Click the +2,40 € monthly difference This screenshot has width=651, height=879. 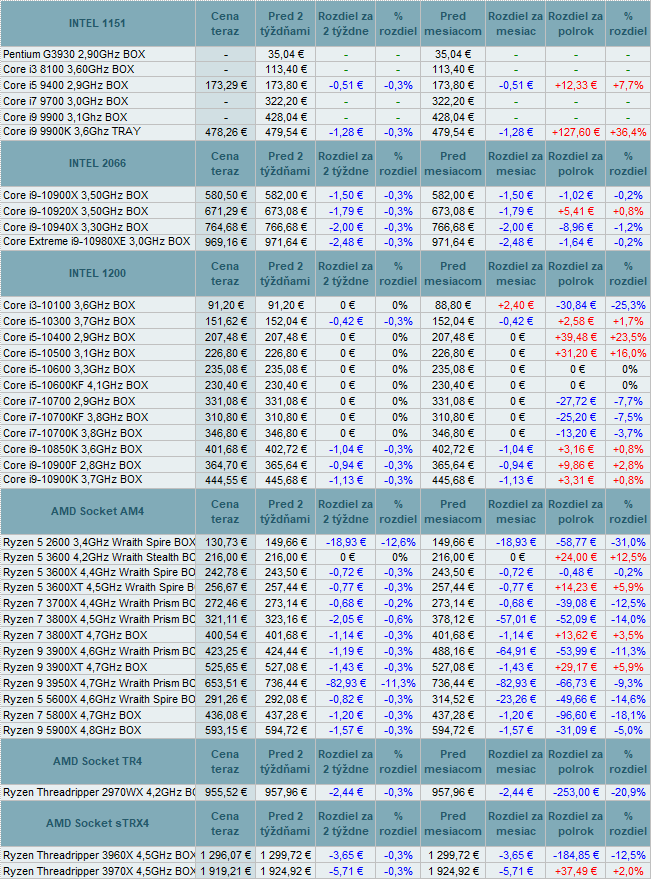pyautogui.click(x=516, y=306)
